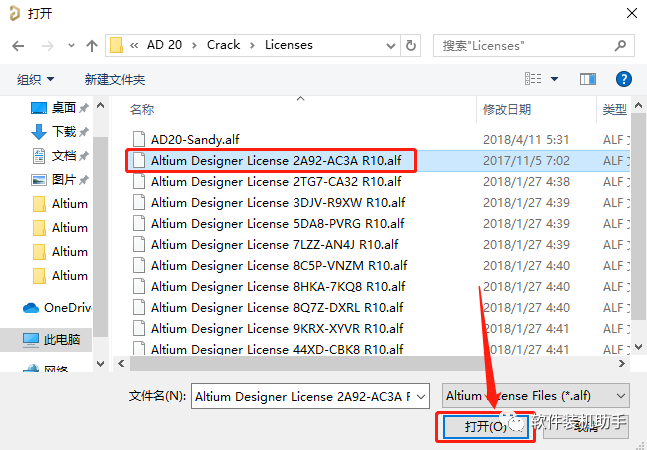
Task: Refresh the Licenses folder view
Action: tap(411, 45)
